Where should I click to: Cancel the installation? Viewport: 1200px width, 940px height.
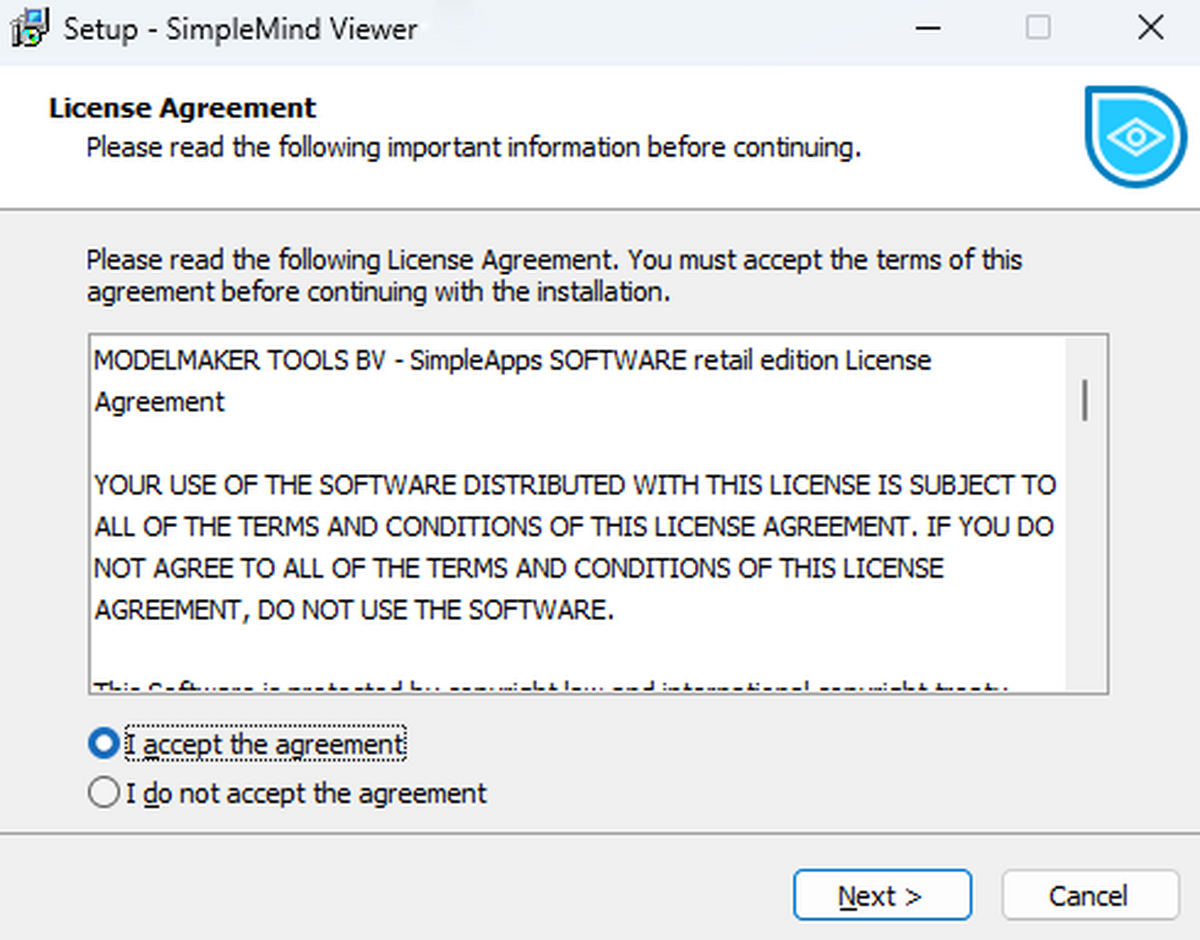pyautogui.click(x=1089, y=895)
